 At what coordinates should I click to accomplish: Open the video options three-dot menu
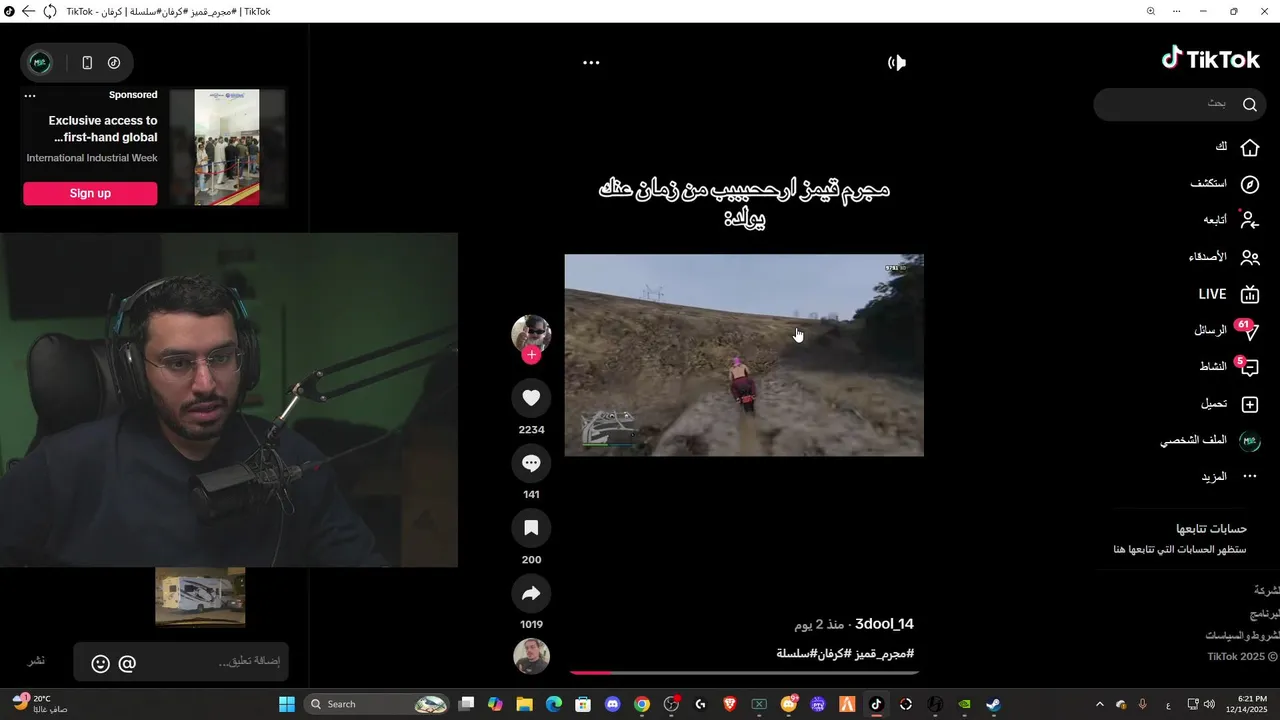(591, 63)
